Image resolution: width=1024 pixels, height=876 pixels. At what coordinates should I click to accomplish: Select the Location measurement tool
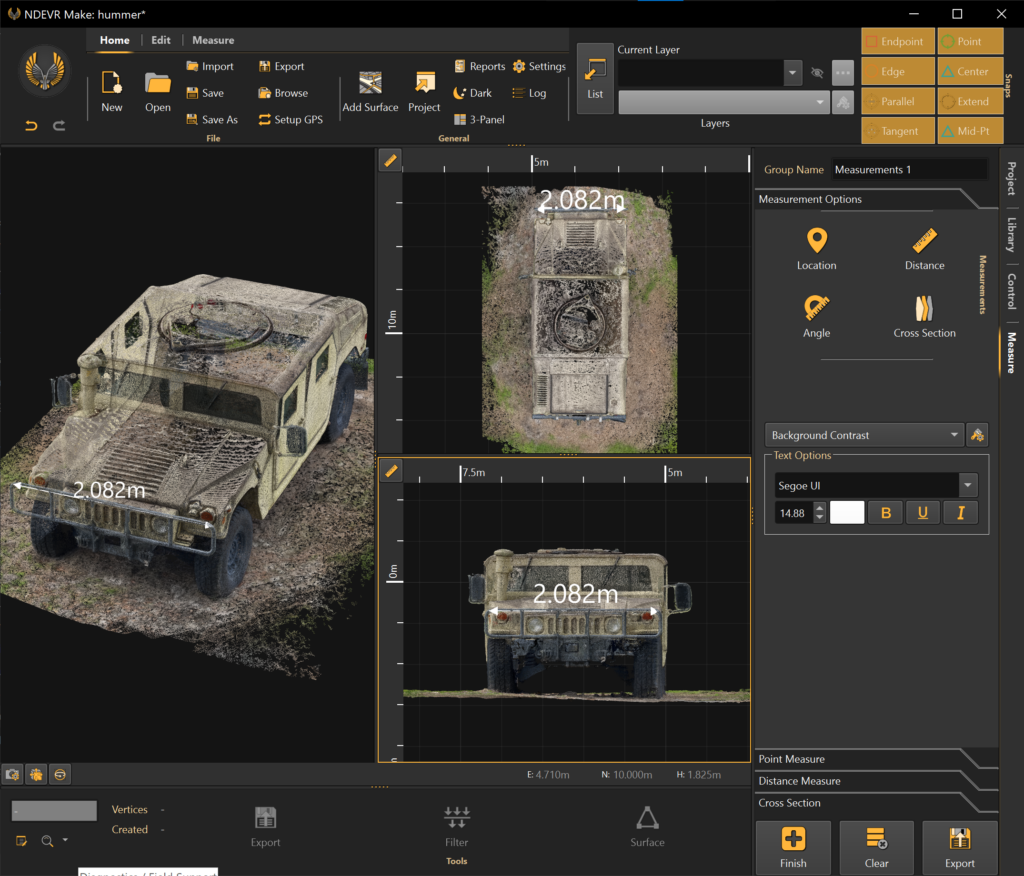pyautogui.click(x=816, y=248)
